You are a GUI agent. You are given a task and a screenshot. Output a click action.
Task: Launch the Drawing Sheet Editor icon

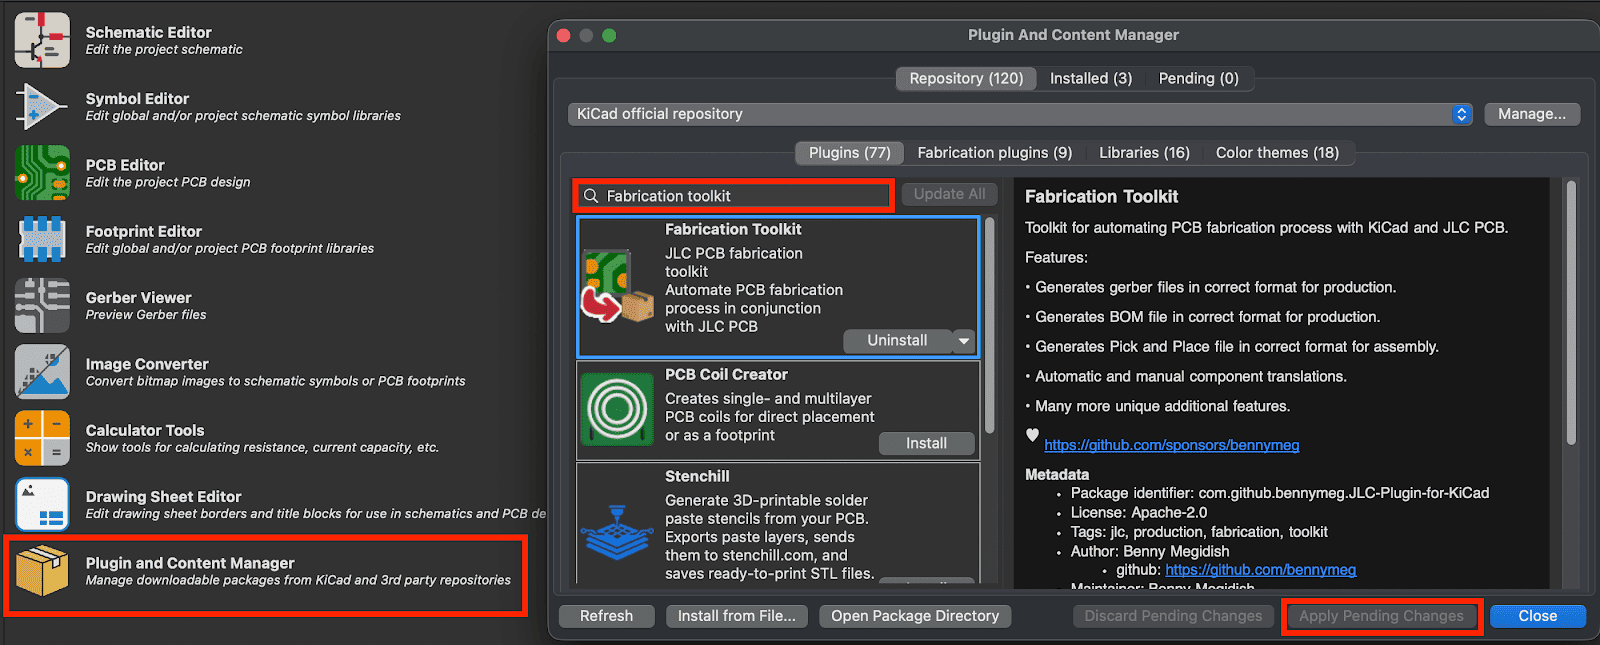point(42,504)
